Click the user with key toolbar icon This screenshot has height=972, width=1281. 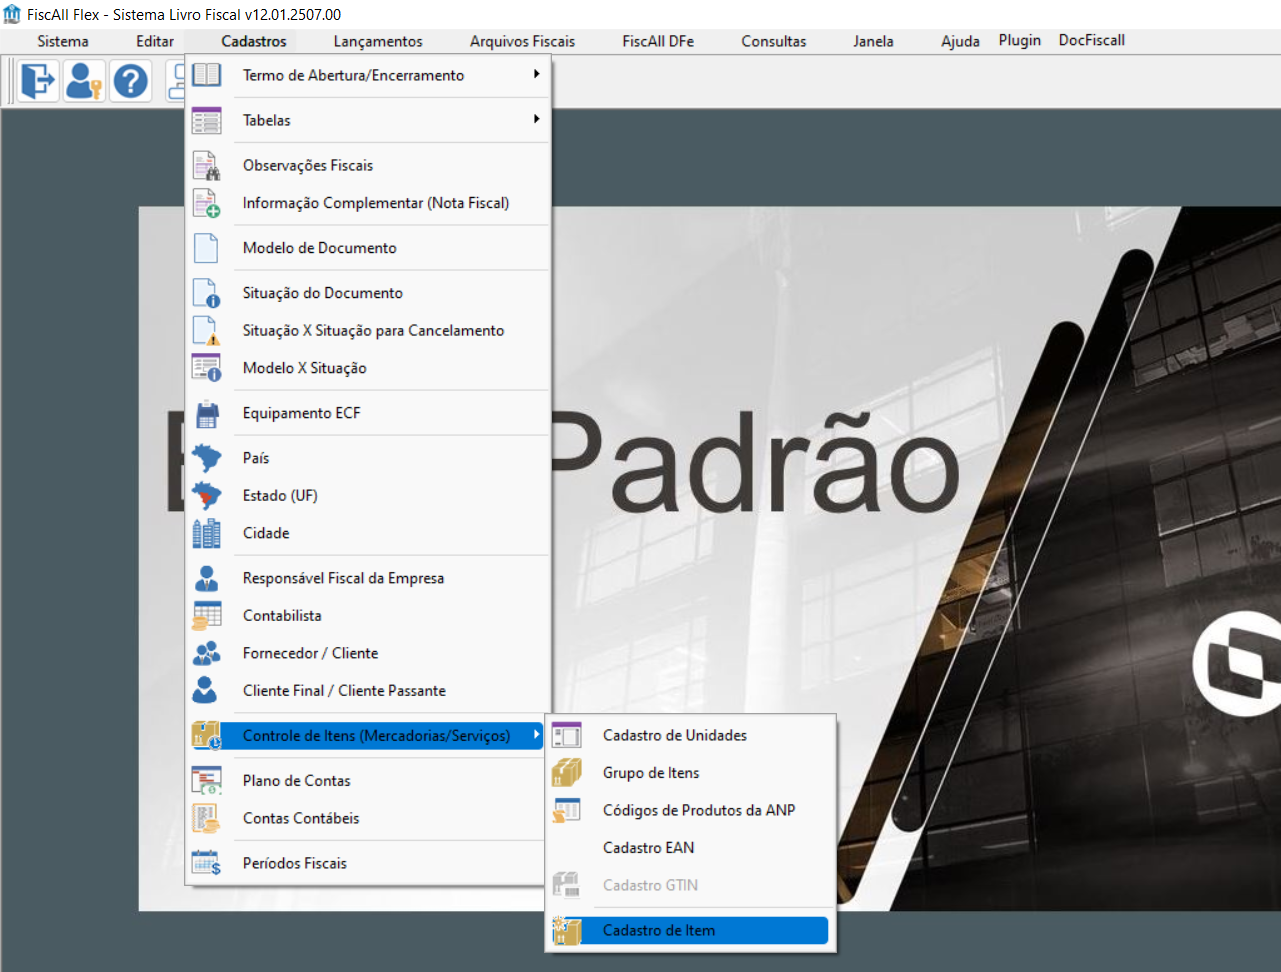pos(84,81)
